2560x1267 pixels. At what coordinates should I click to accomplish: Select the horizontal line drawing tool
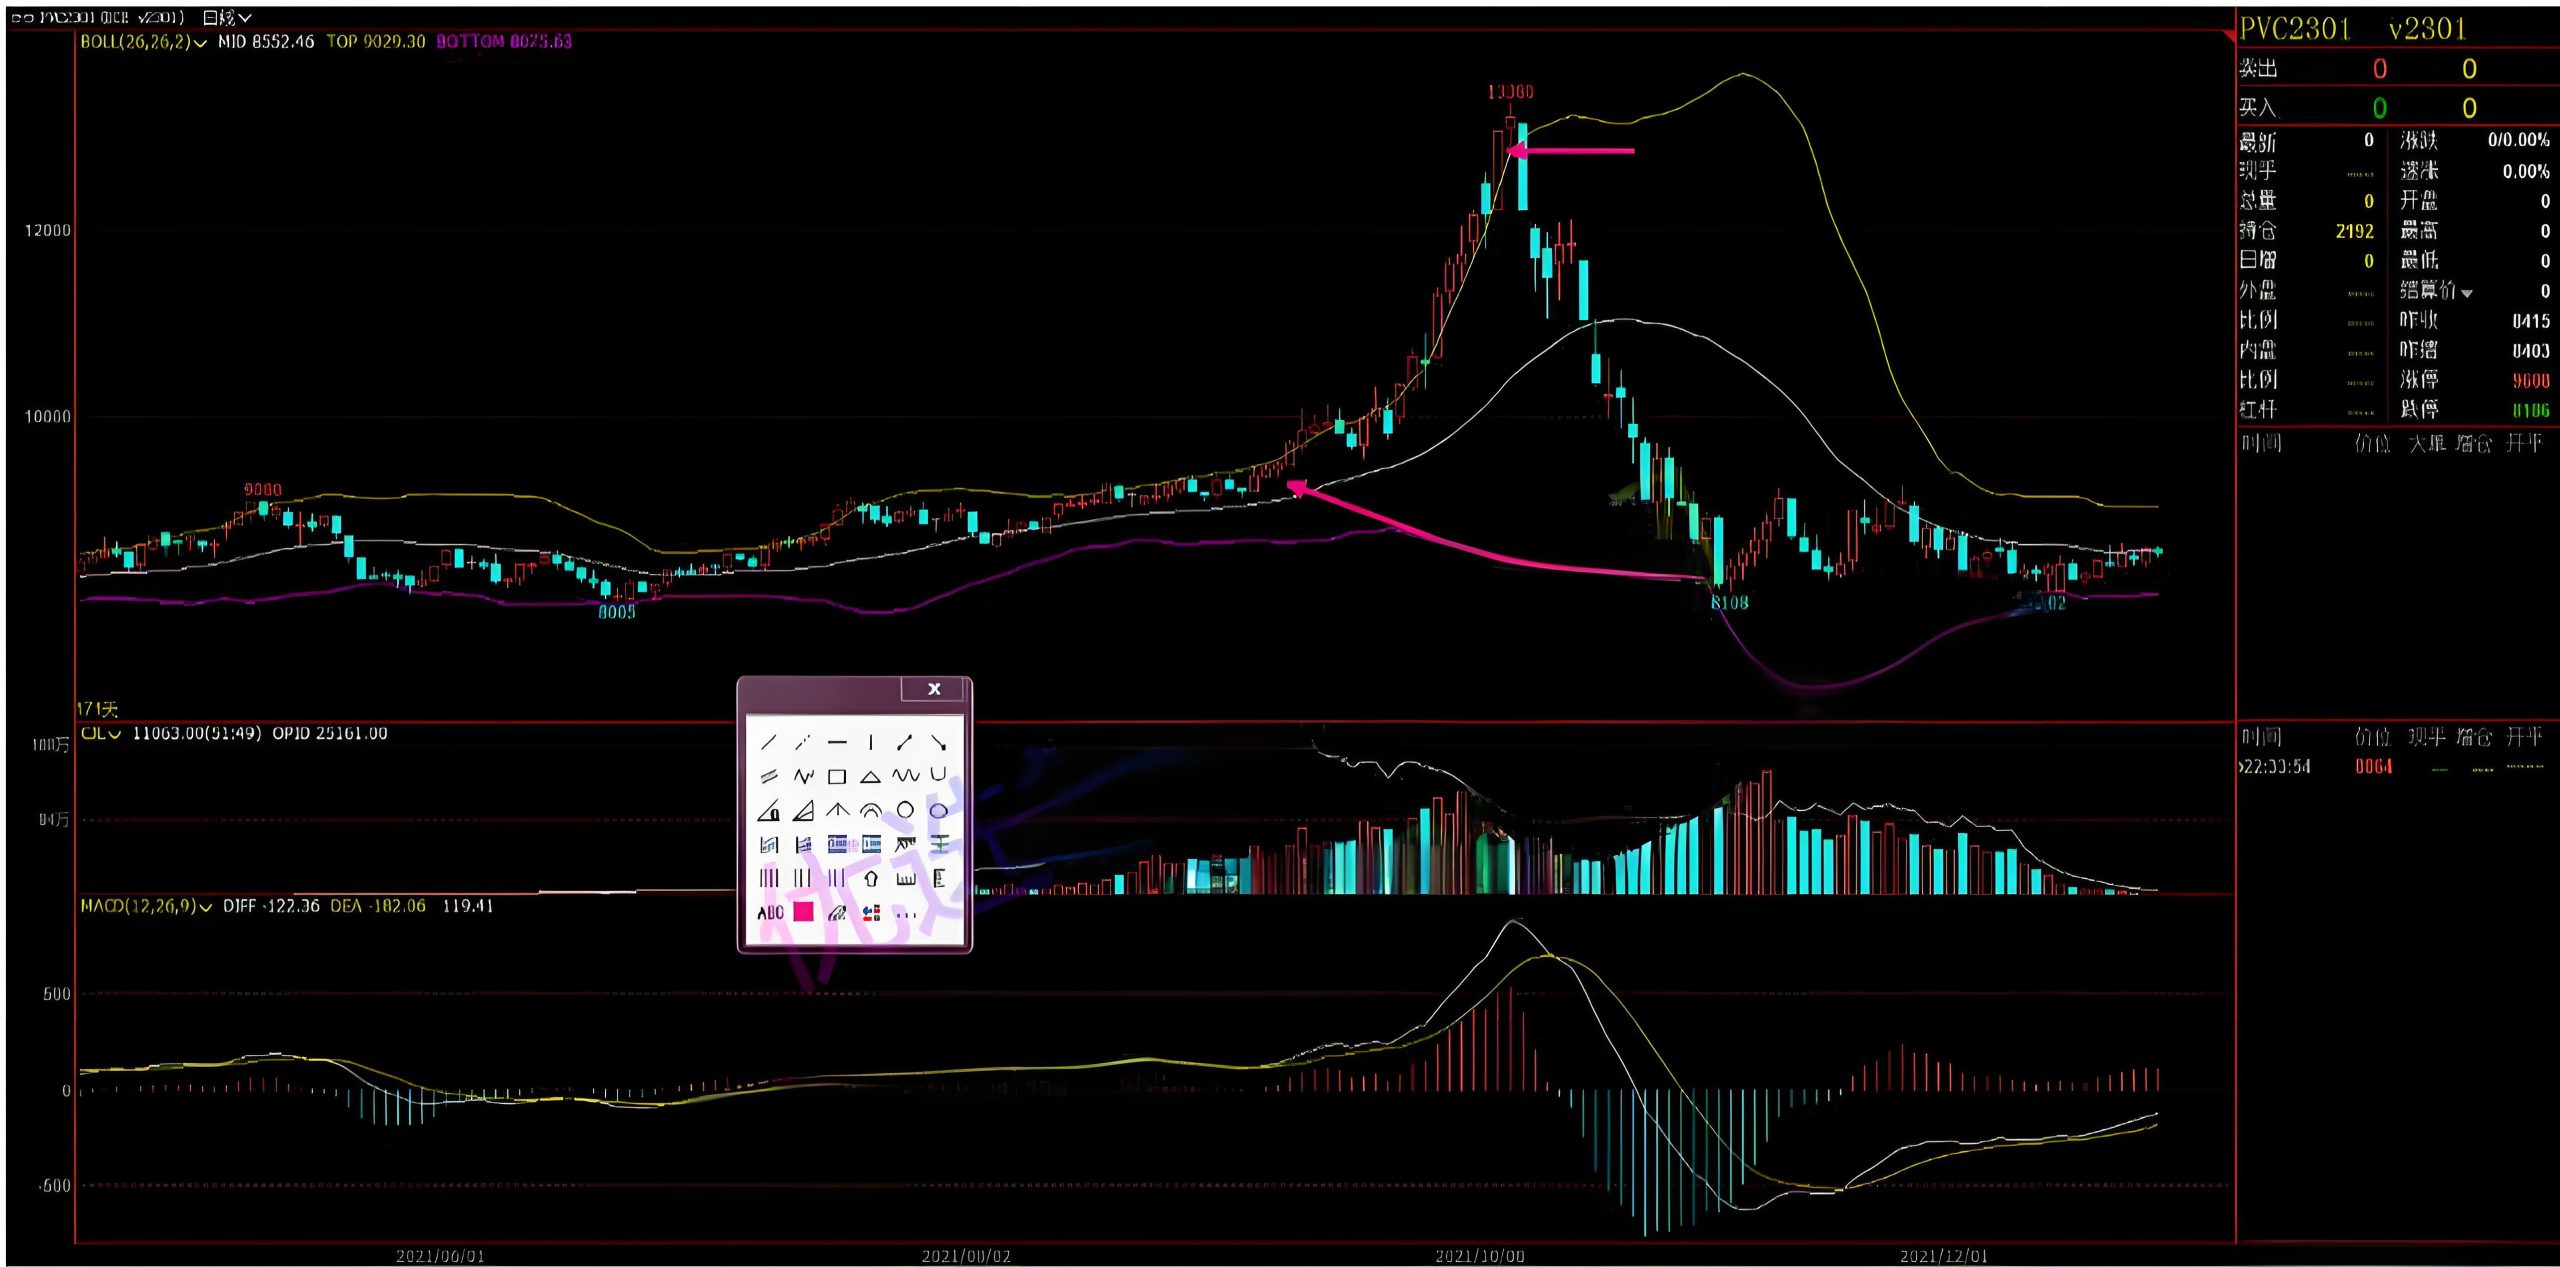837,742
